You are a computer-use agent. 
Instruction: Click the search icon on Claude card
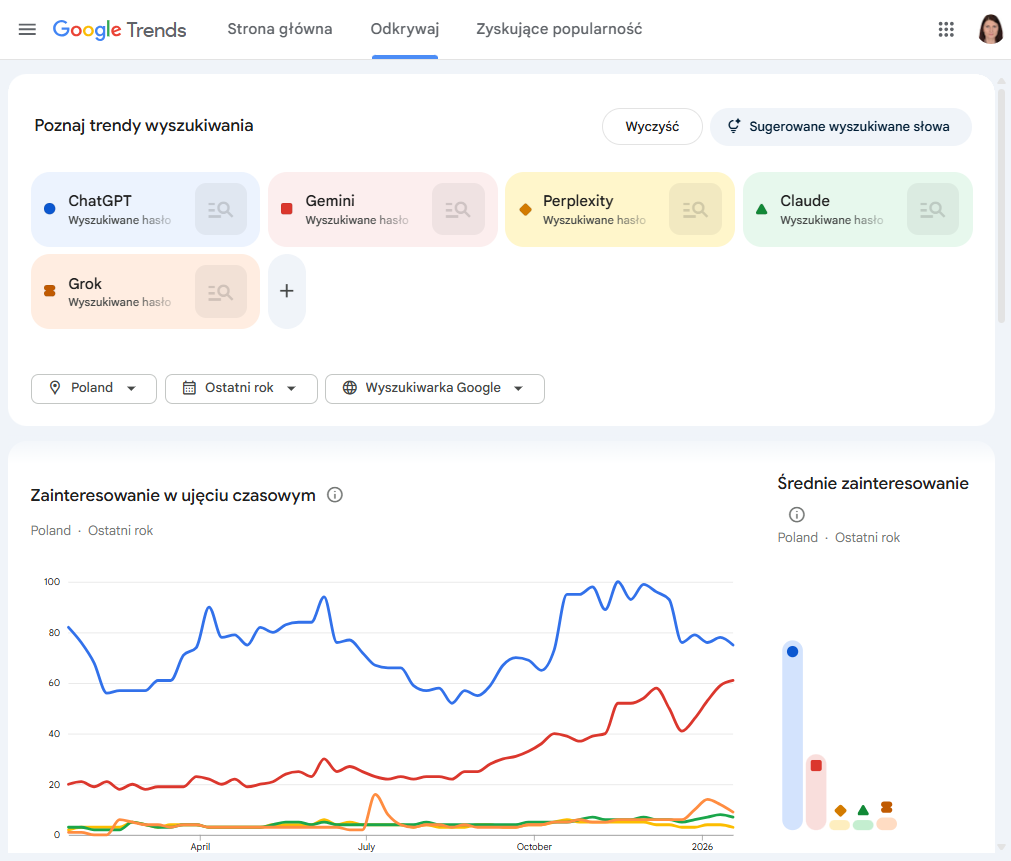click(933, 209)
